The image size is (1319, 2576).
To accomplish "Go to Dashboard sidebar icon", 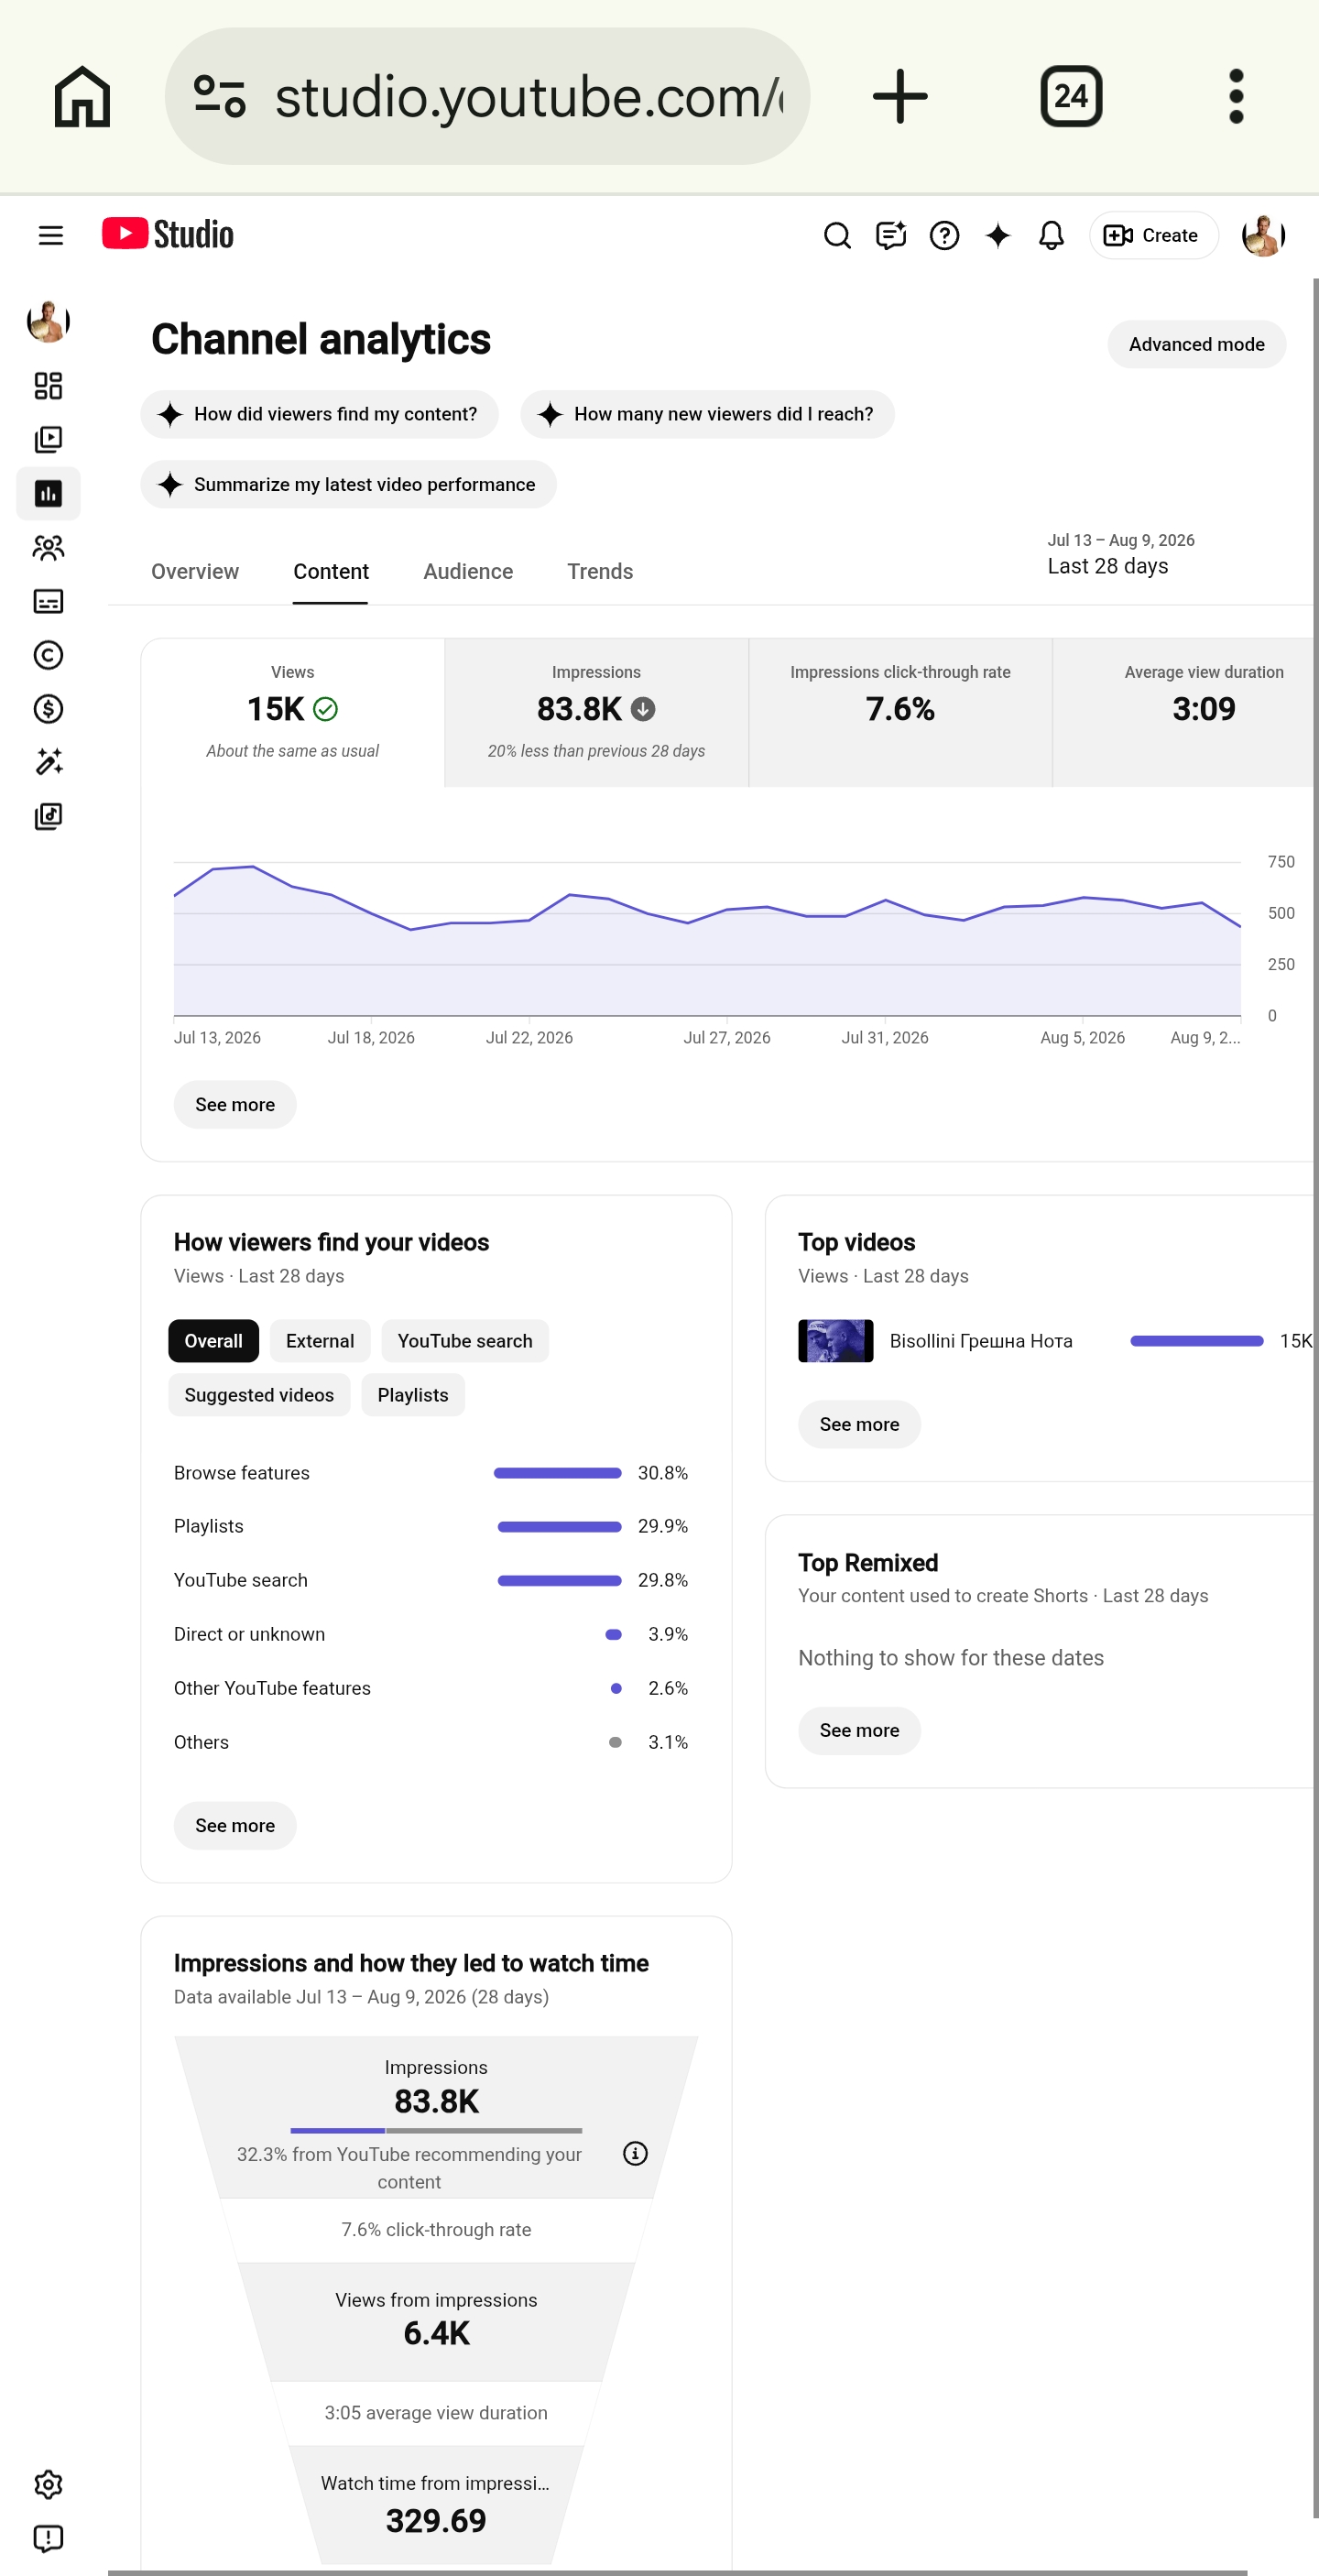I will tap(48, 386).
